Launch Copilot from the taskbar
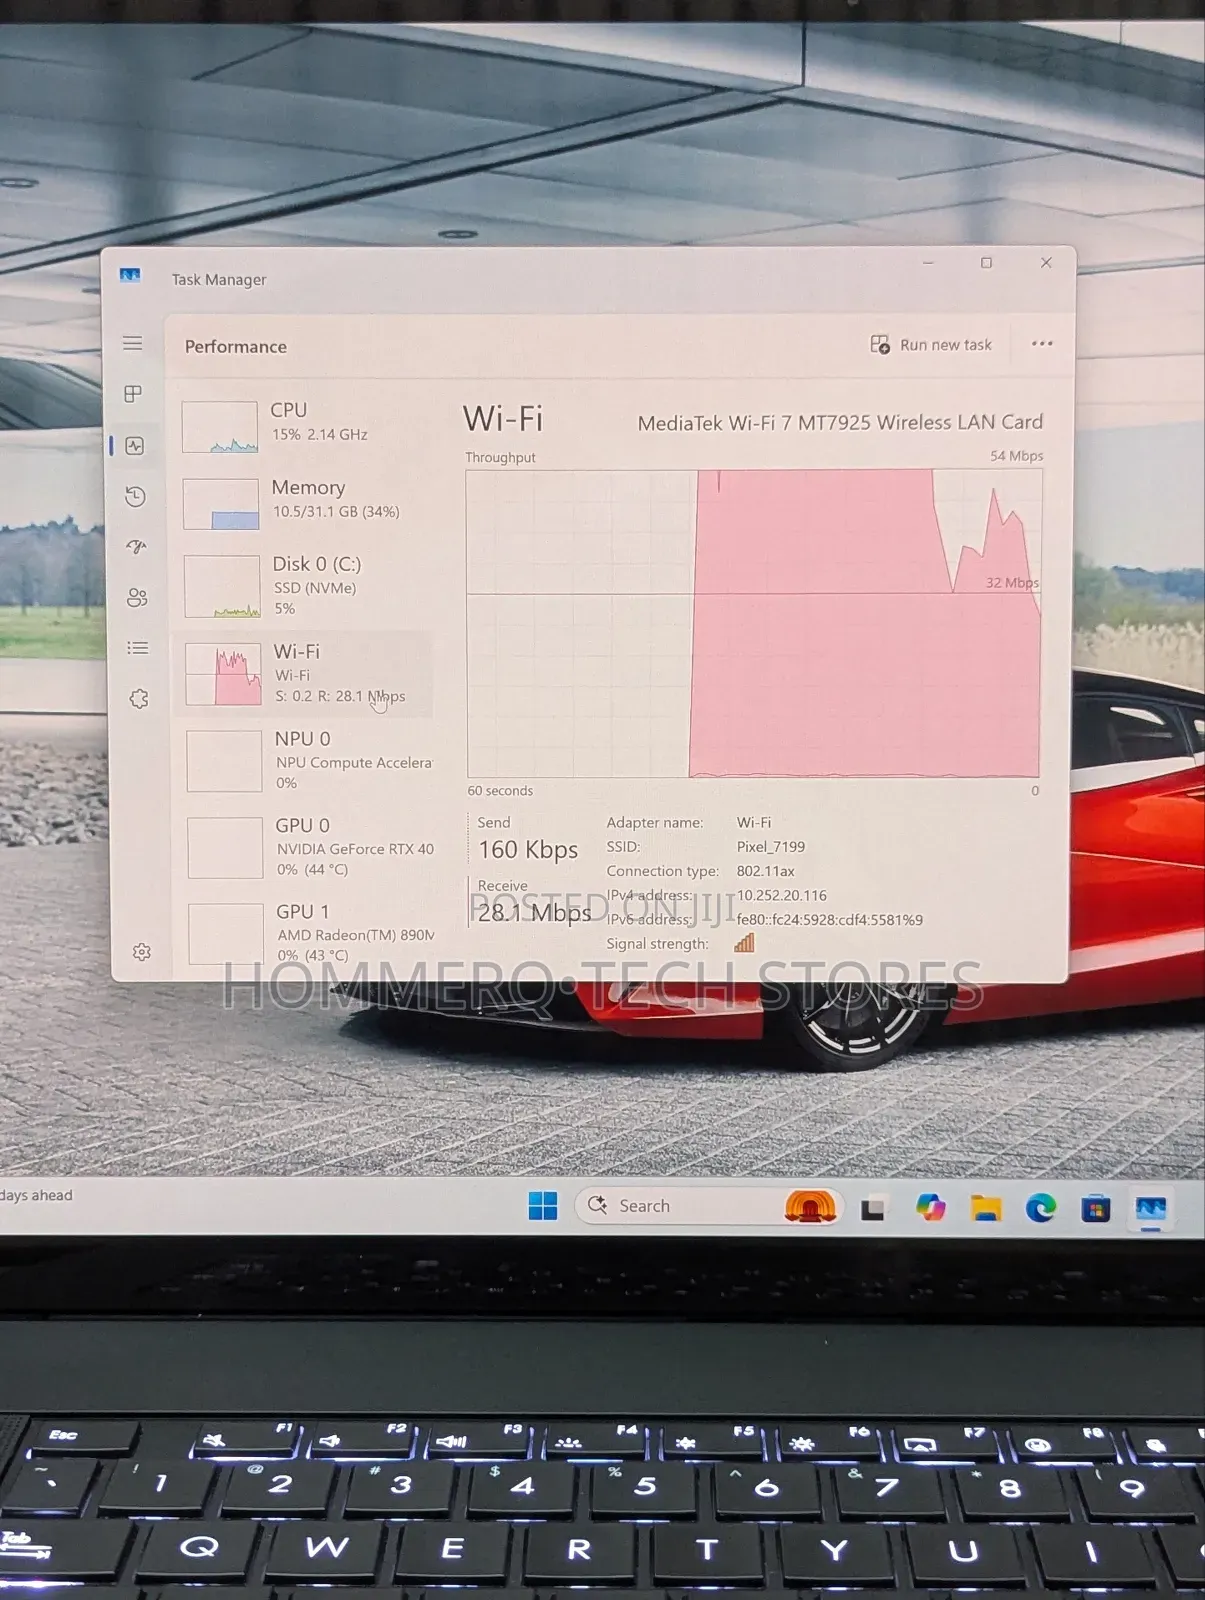The height and width of the screenshot is (1600, 1205). pyautogui.click(x=930, y=1208)
